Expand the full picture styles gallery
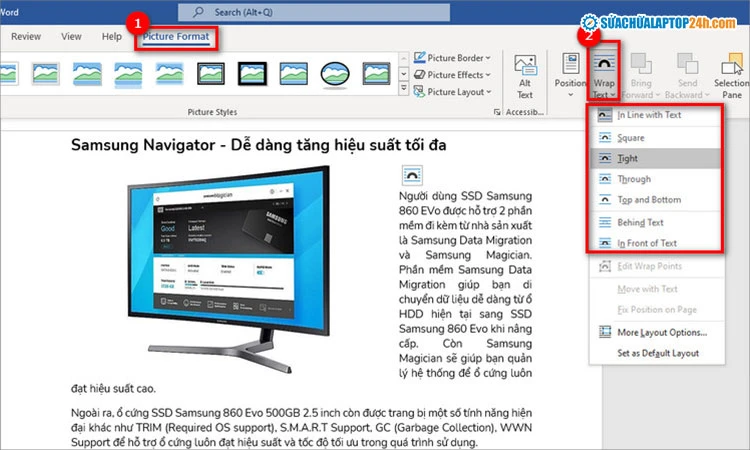Image resolution: width=750 pixels, height=450 pixels. pos(404,89)
